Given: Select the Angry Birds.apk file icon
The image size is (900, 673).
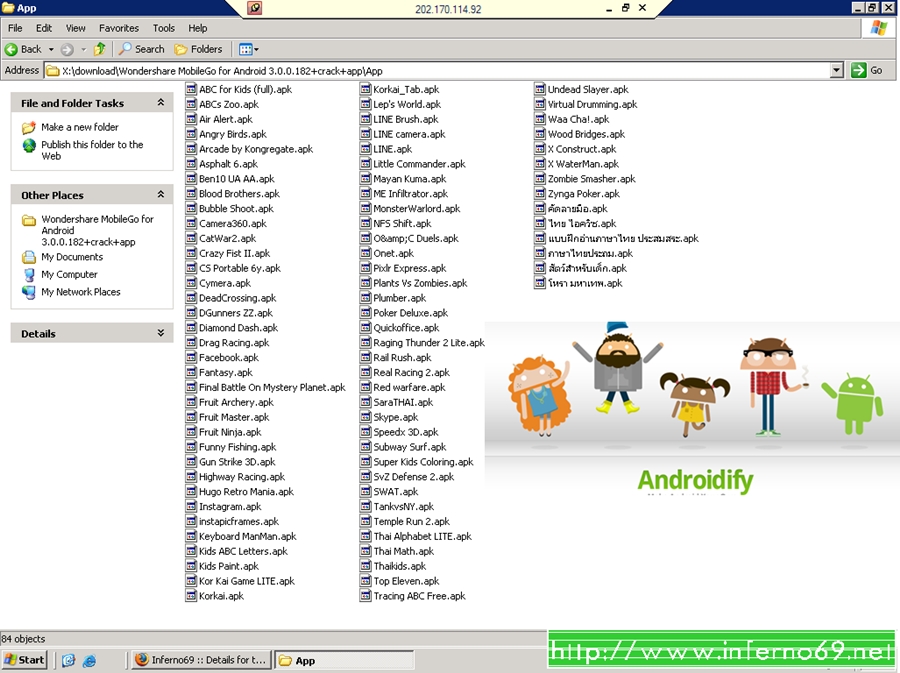Looking at the screenshot, I should pos(191,134).
